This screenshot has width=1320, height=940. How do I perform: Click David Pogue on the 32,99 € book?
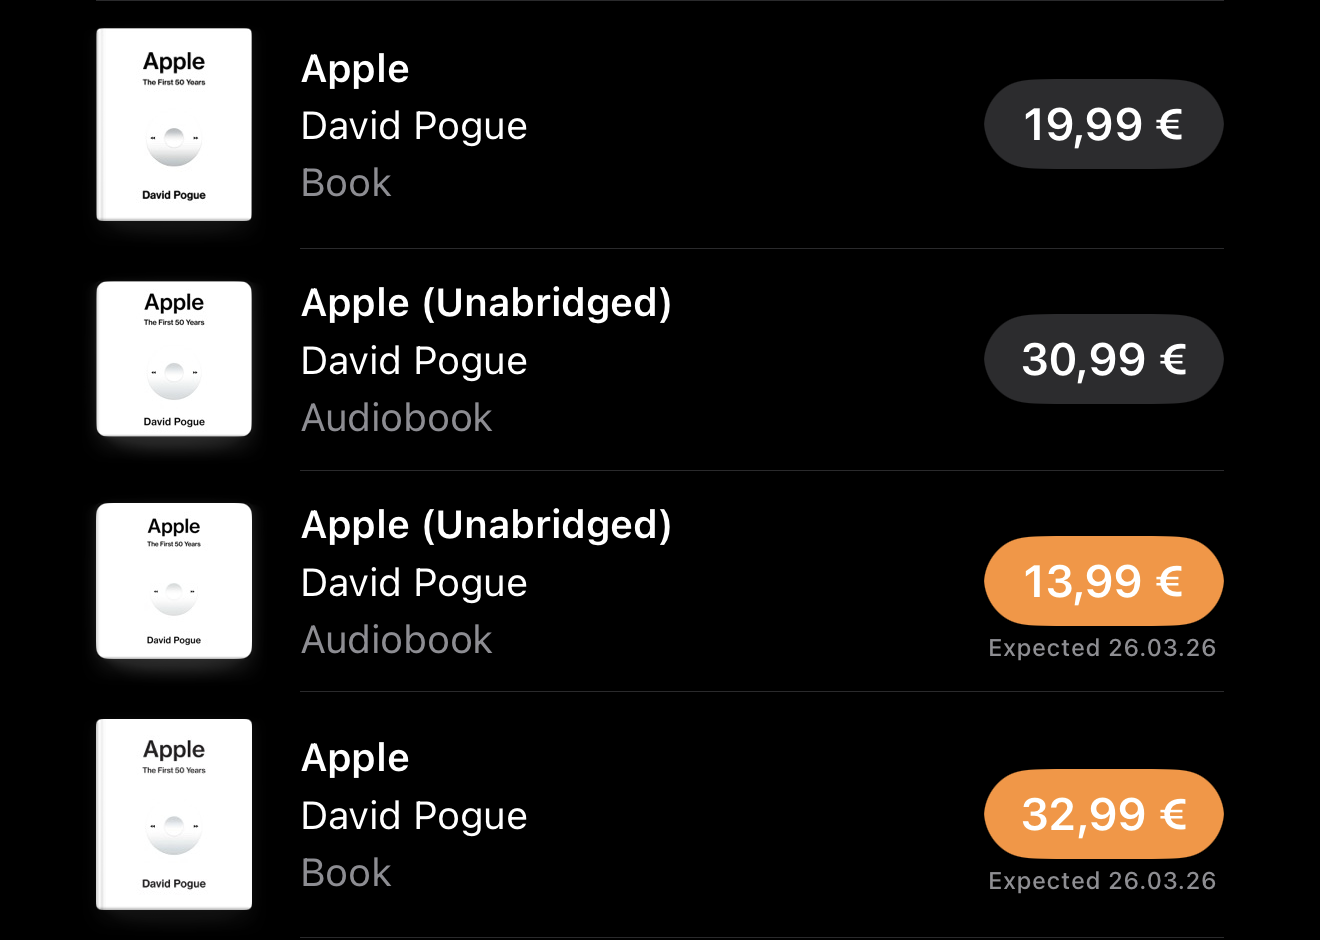click(x=414, y=816)
